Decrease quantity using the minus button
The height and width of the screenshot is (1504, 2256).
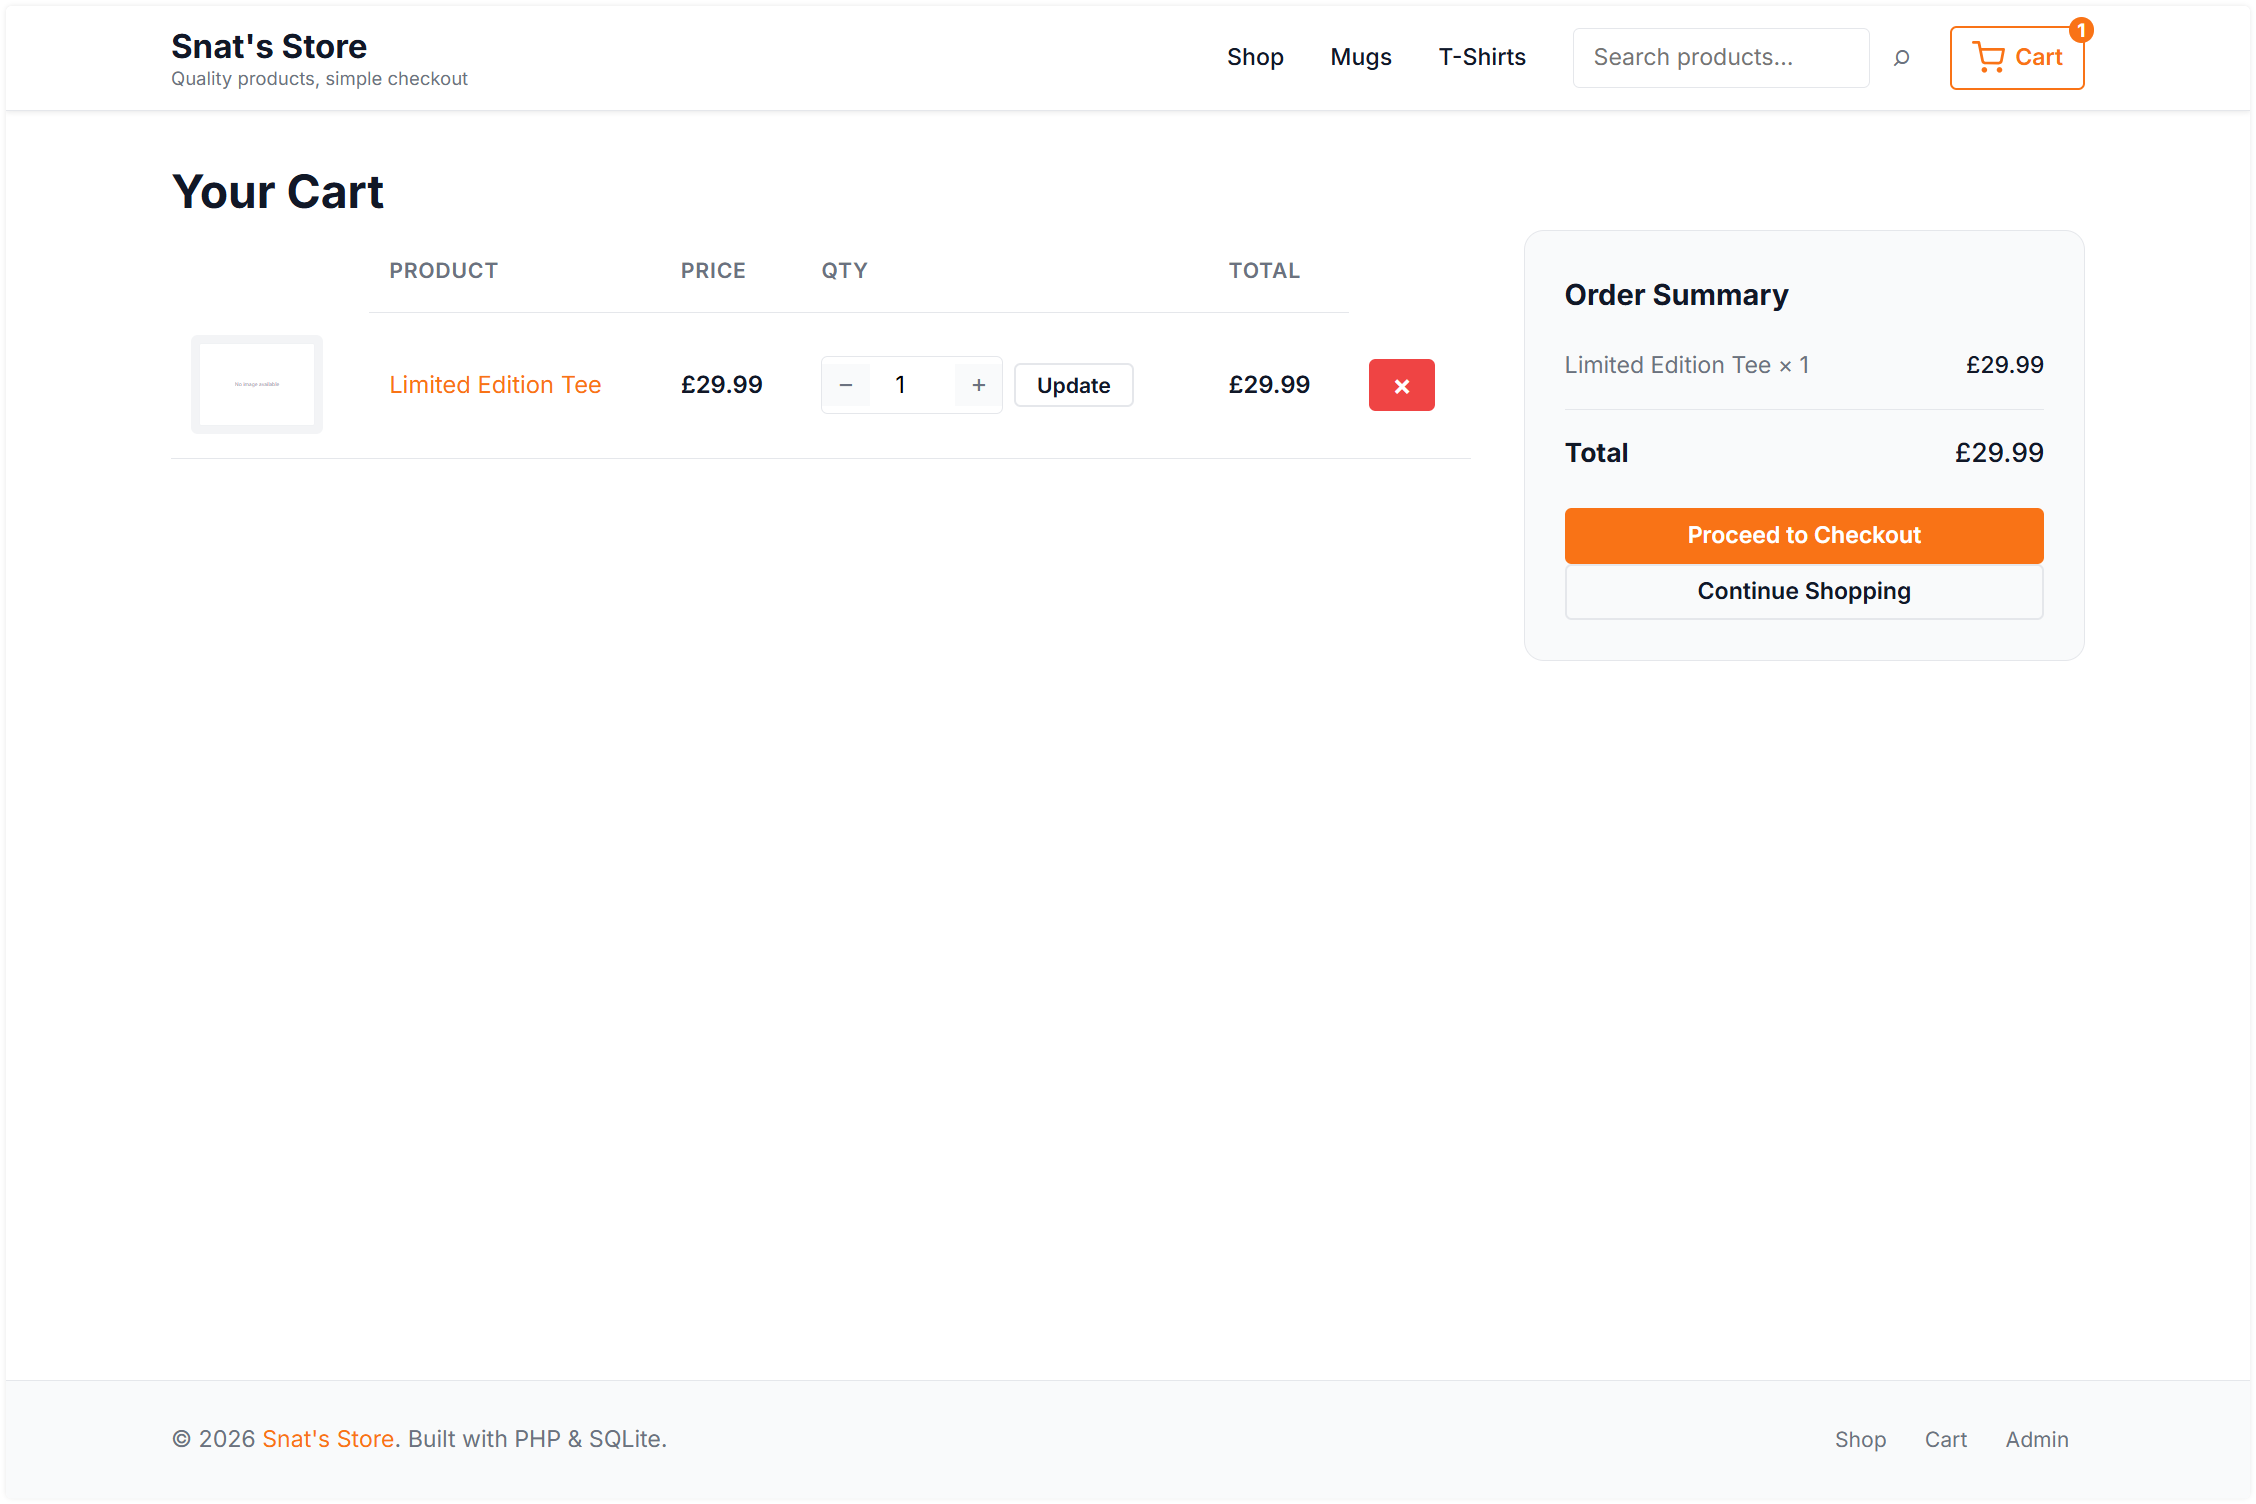(846, 384)
